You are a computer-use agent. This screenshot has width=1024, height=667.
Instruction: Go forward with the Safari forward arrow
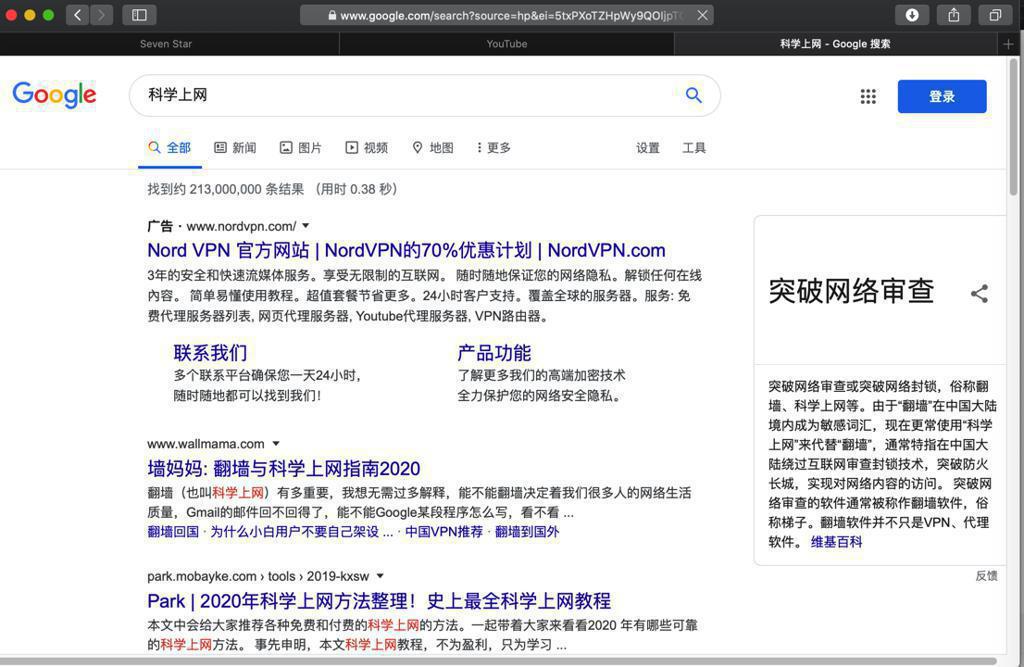point(101,15)
